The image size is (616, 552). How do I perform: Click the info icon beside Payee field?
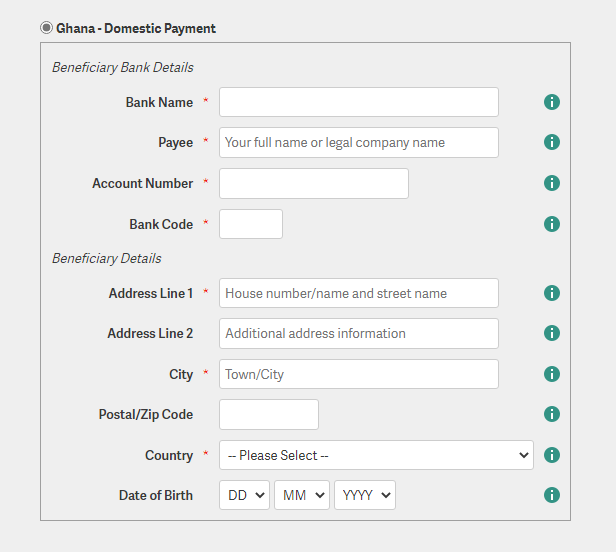point(551,142)
